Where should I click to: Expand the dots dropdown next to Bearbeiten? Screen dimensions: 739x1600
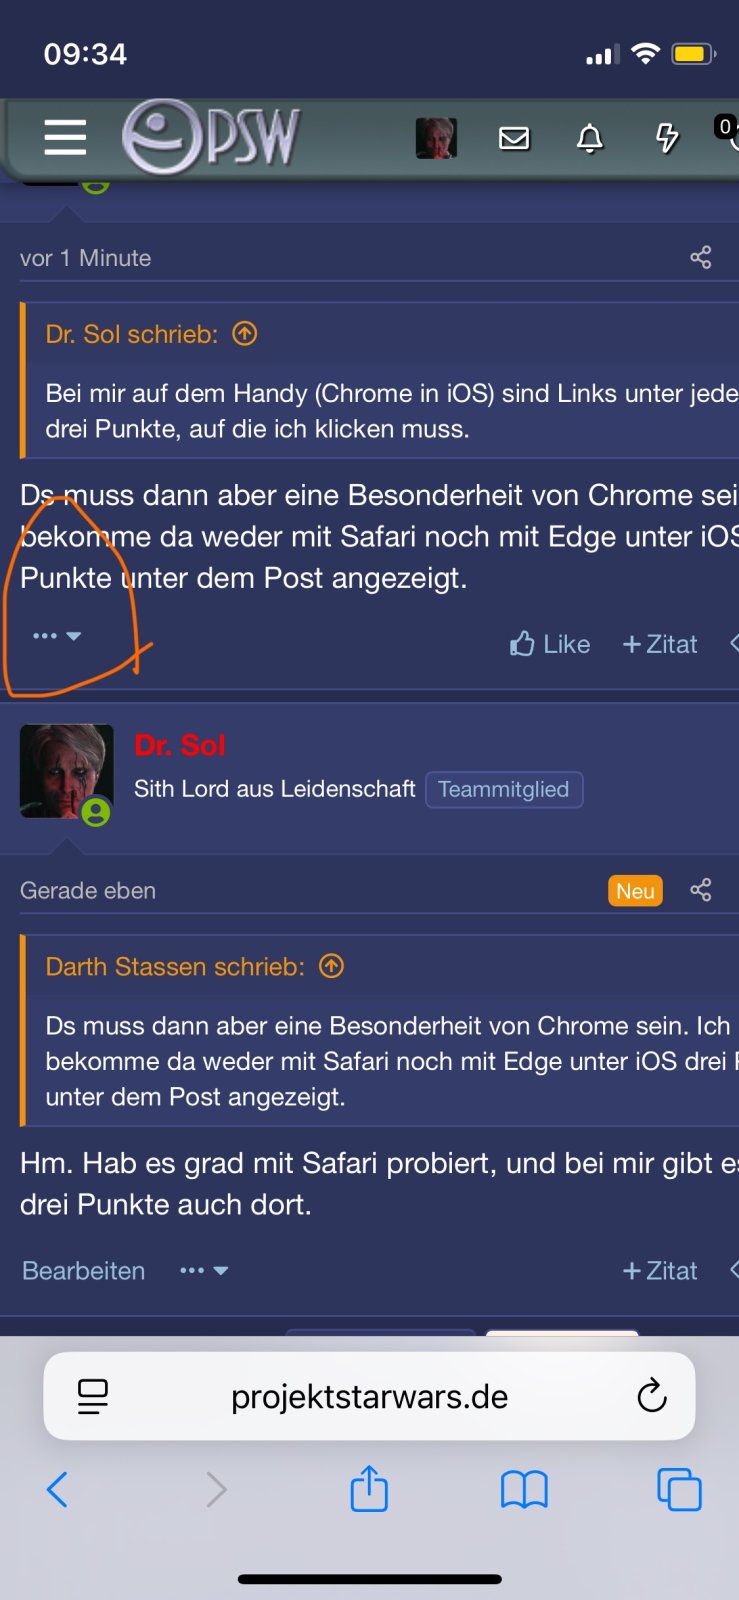click(x=204, y=1271)
